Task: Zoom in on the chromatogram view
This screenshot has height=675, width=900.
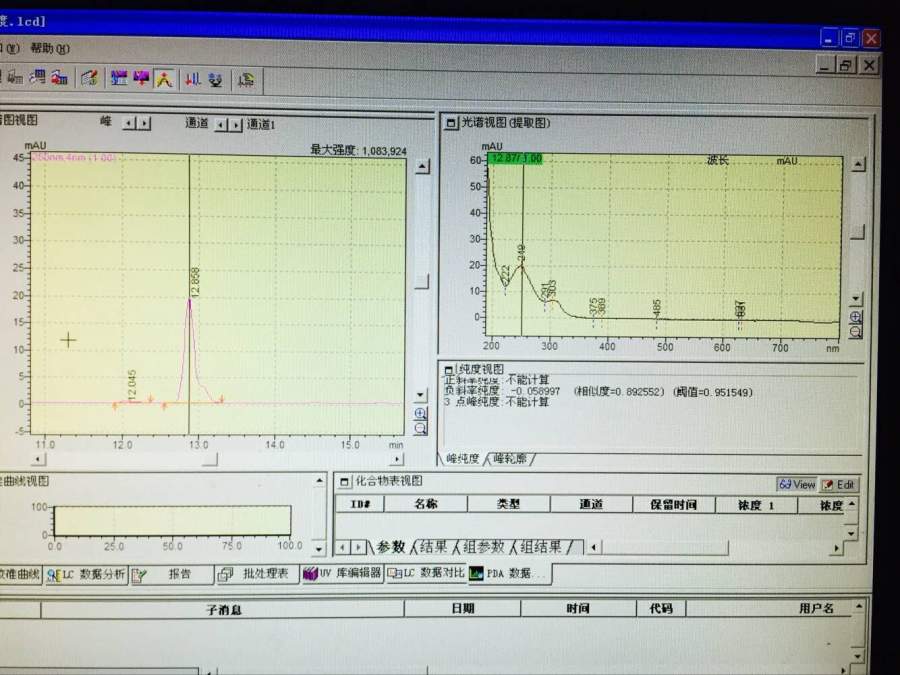Action: point(421,413)
